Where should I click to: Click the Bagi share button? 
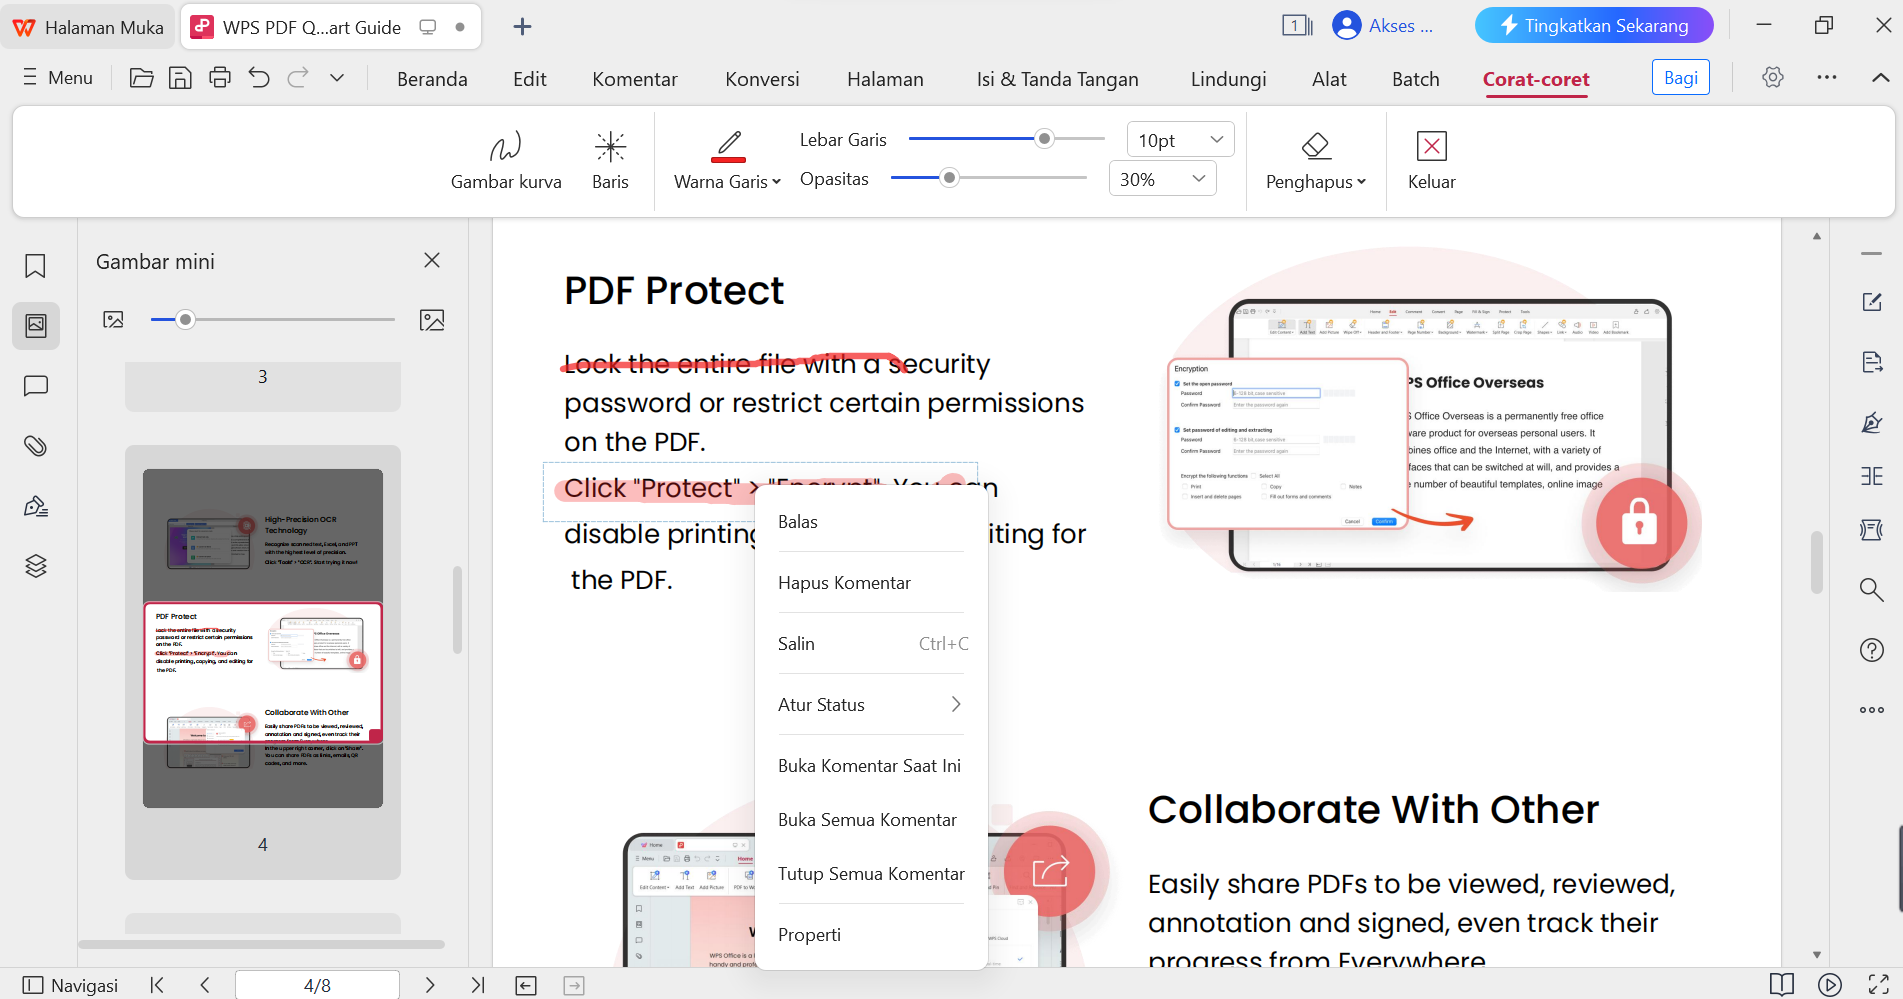[x=1680, y=77]
